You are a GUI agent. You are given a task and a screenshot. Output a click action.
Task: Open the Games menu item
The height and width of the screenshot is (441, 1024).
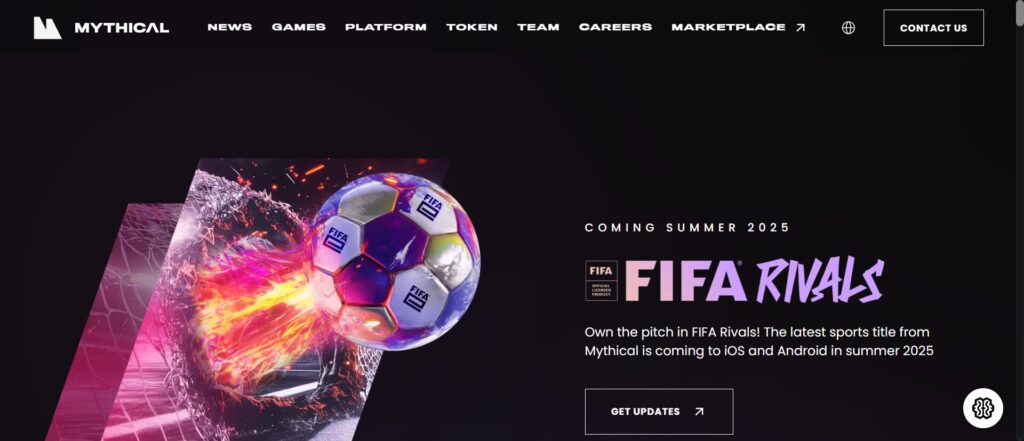(x=298, y=27)
